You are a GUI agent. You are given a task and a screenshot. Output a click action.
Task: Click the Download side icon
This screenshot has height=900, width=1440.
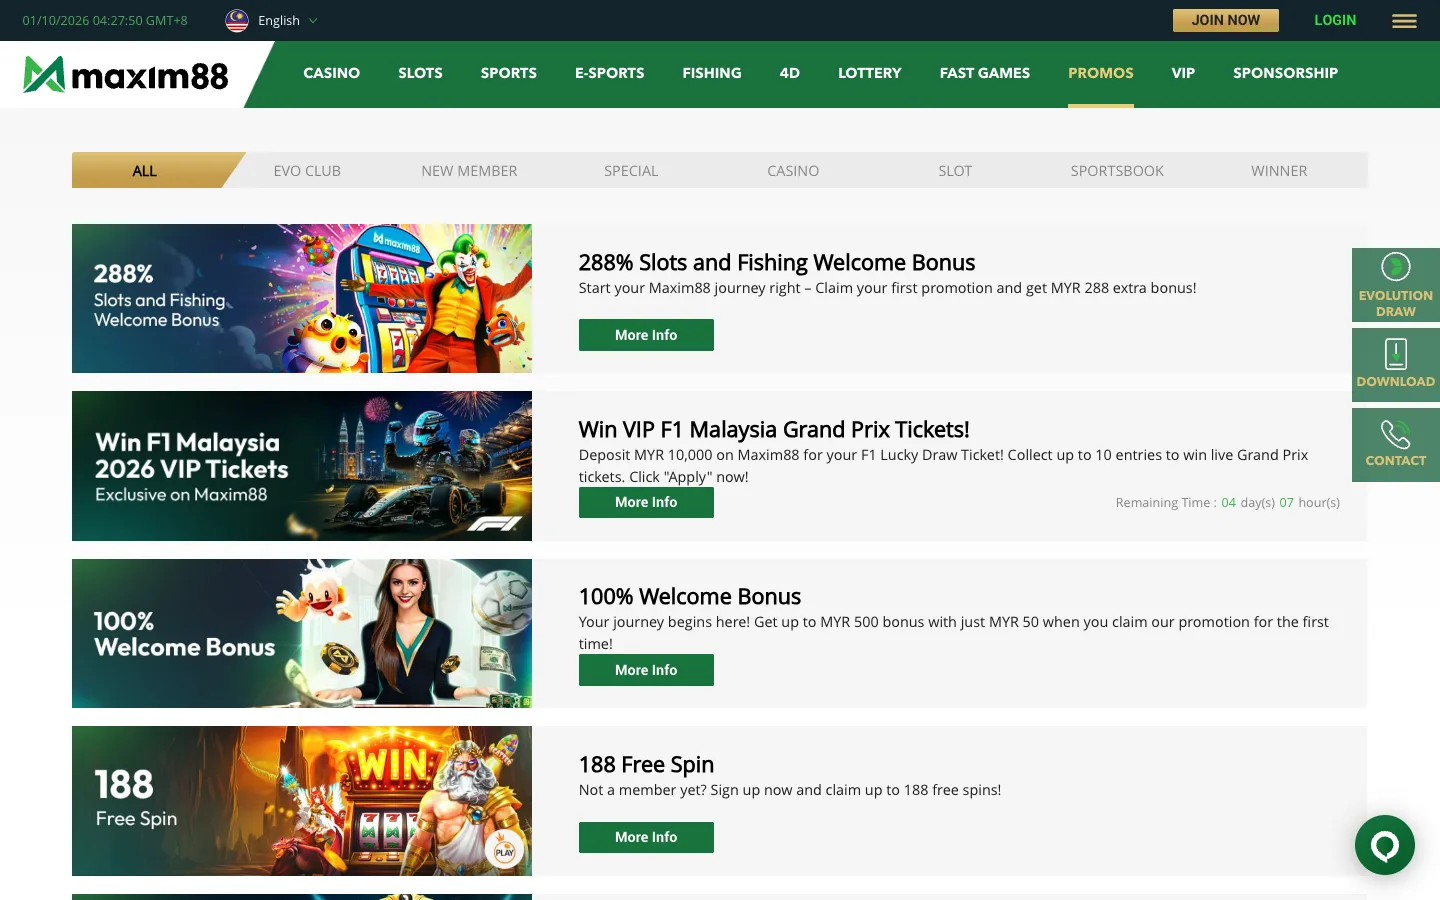point(1396,364)
